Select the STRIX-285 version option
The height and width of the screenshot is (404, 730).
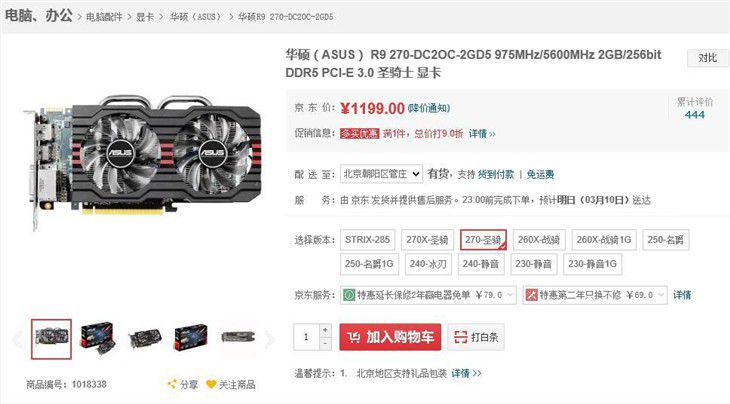click(367, 240)
